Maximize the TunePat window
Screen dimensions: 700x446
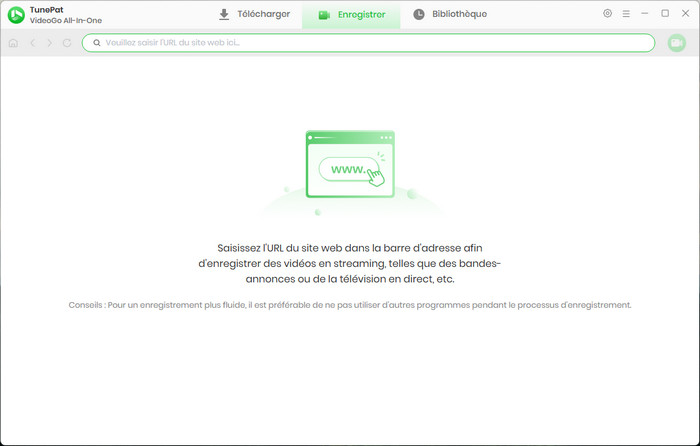[665, 13]
